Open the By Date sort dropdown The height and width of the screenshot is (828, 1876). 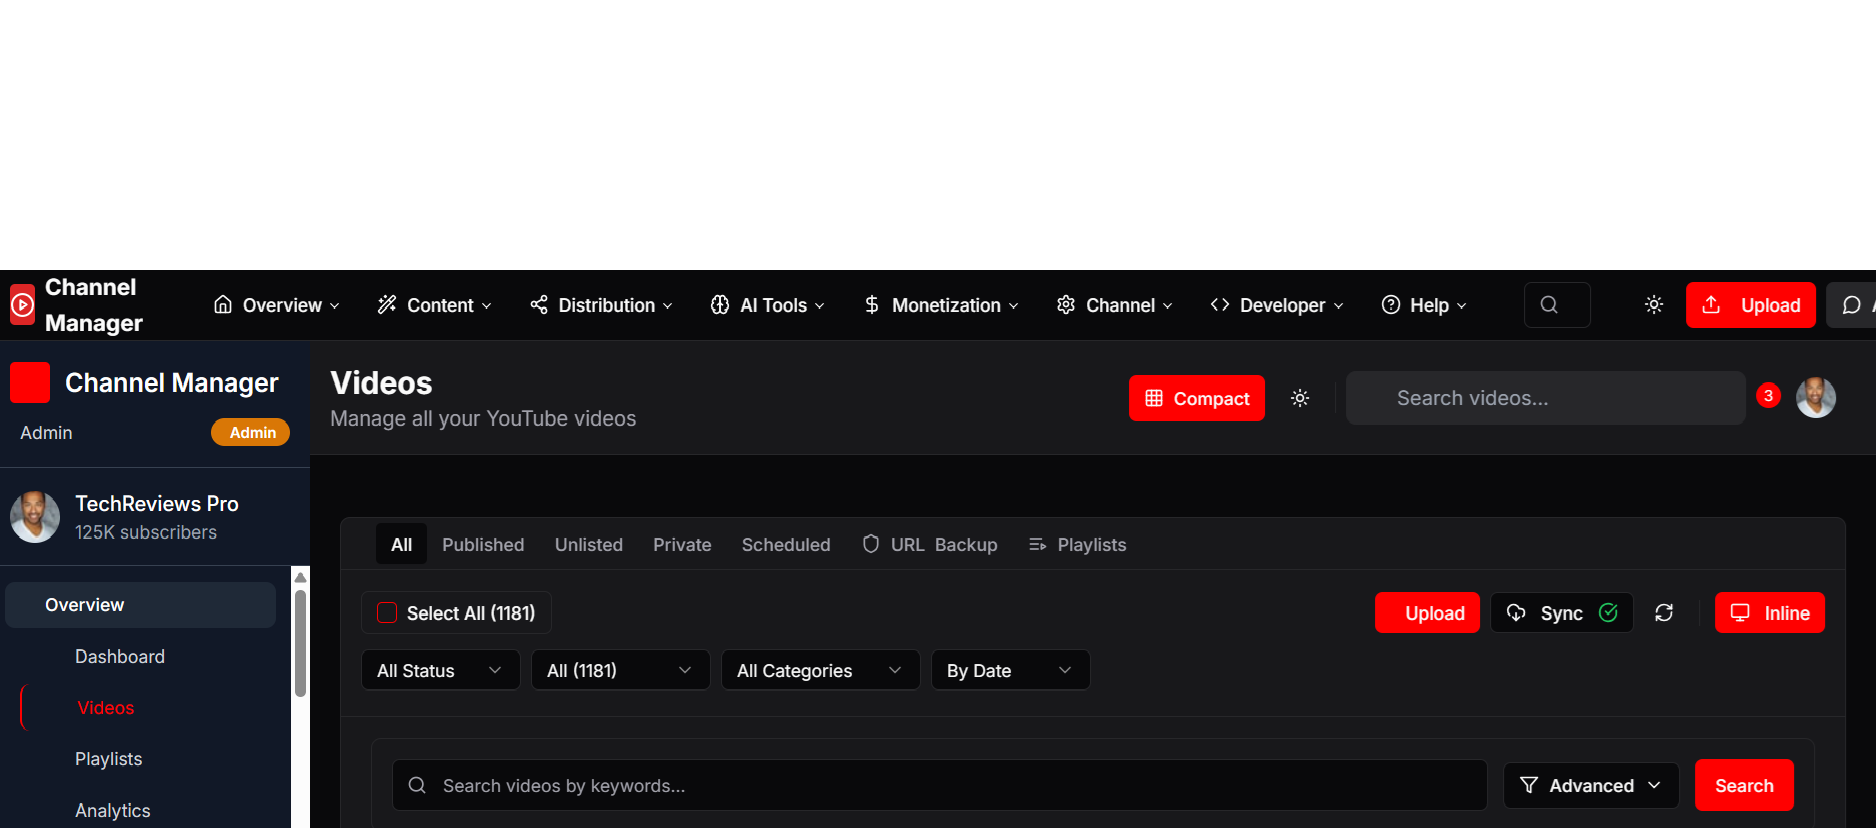pos(1010,670)
